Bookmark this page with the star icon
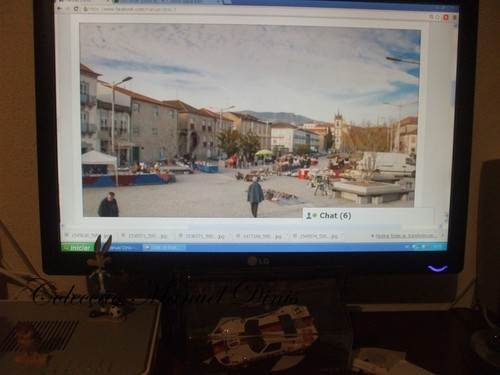This screenshot has height=375, width=500. point(437,17)
